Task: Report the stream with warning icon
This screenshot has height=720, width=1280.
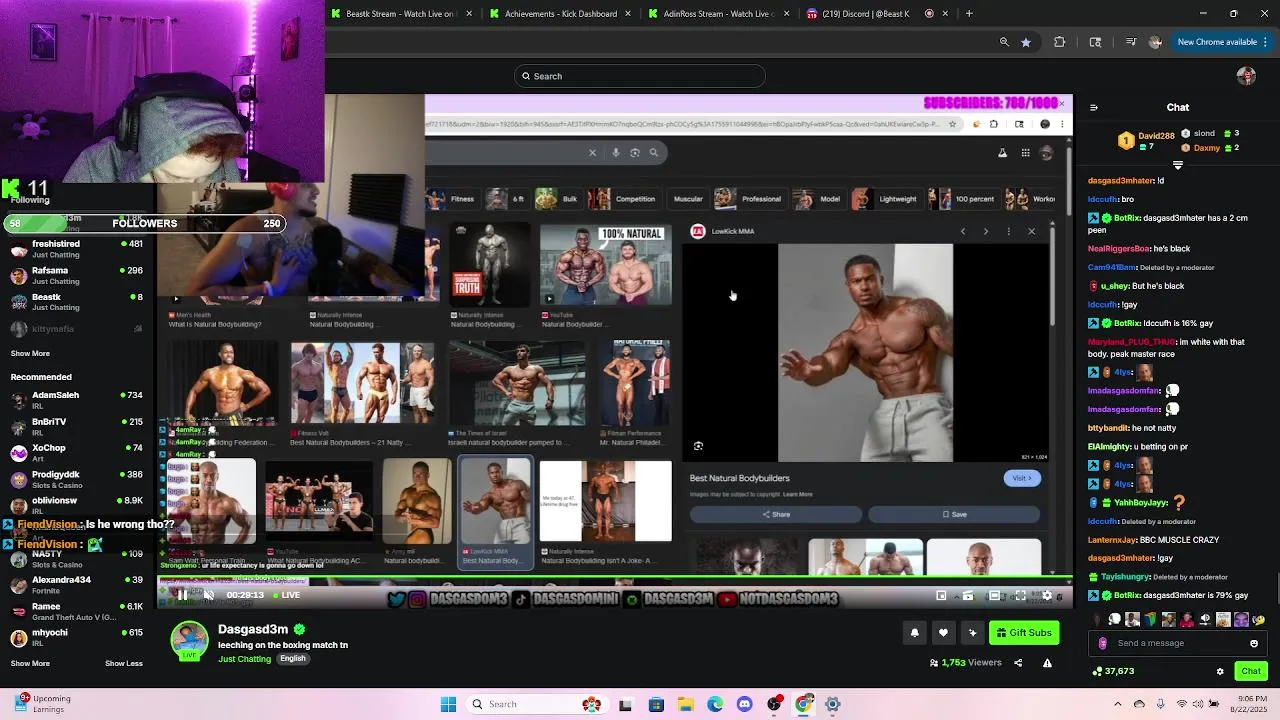Action: [1047, 662]
